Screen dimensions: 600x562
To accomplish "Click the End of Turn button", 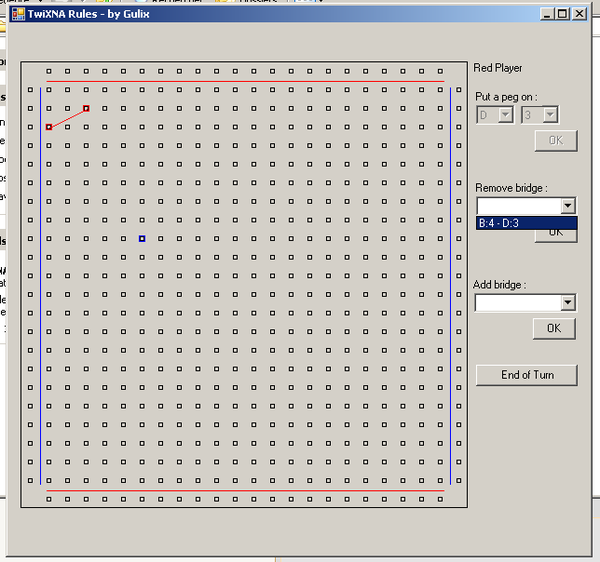I will click(527, 375).
